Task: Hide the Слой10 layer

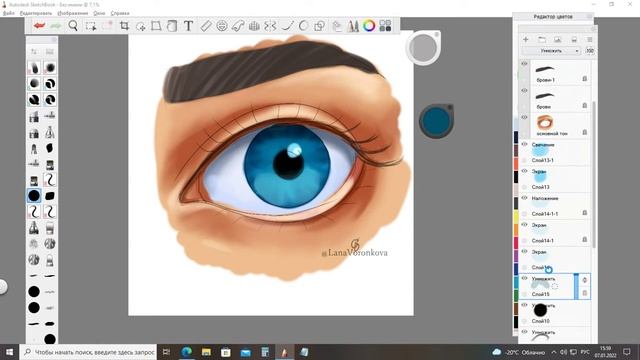Action: click(x=524, y=305)
